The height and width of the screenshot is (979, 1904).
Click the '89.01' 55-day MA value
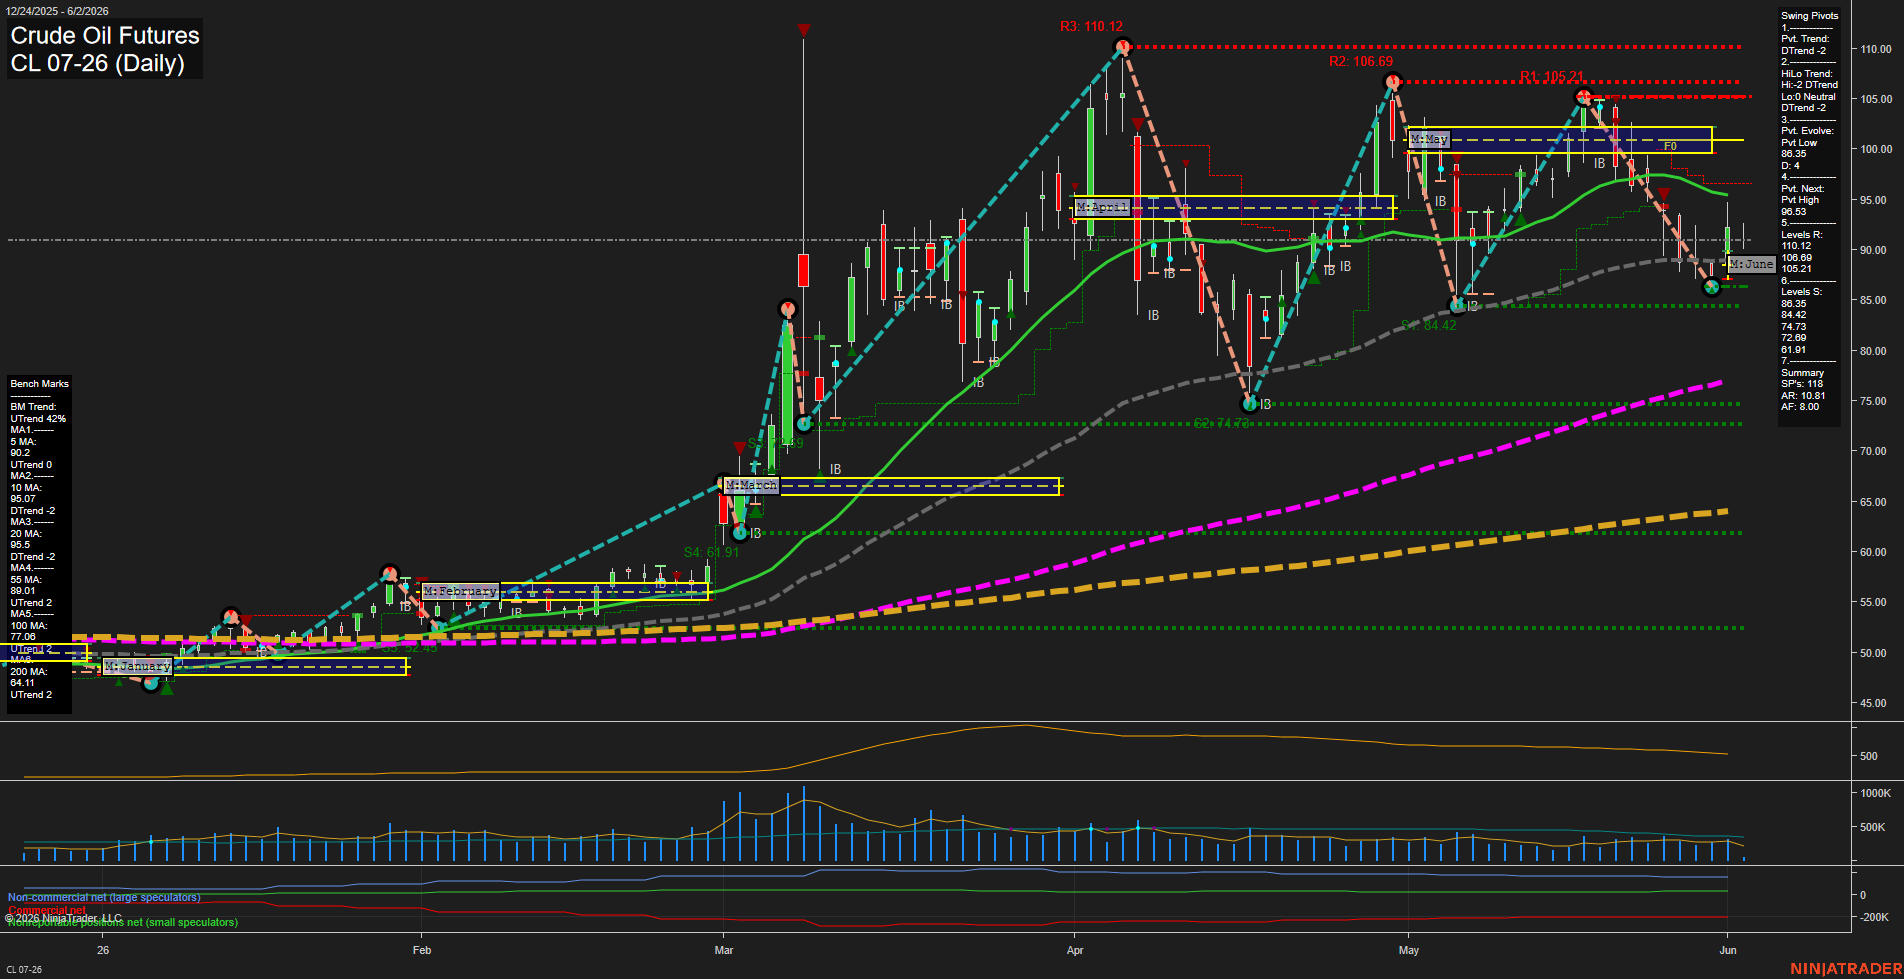pos(23,591)
